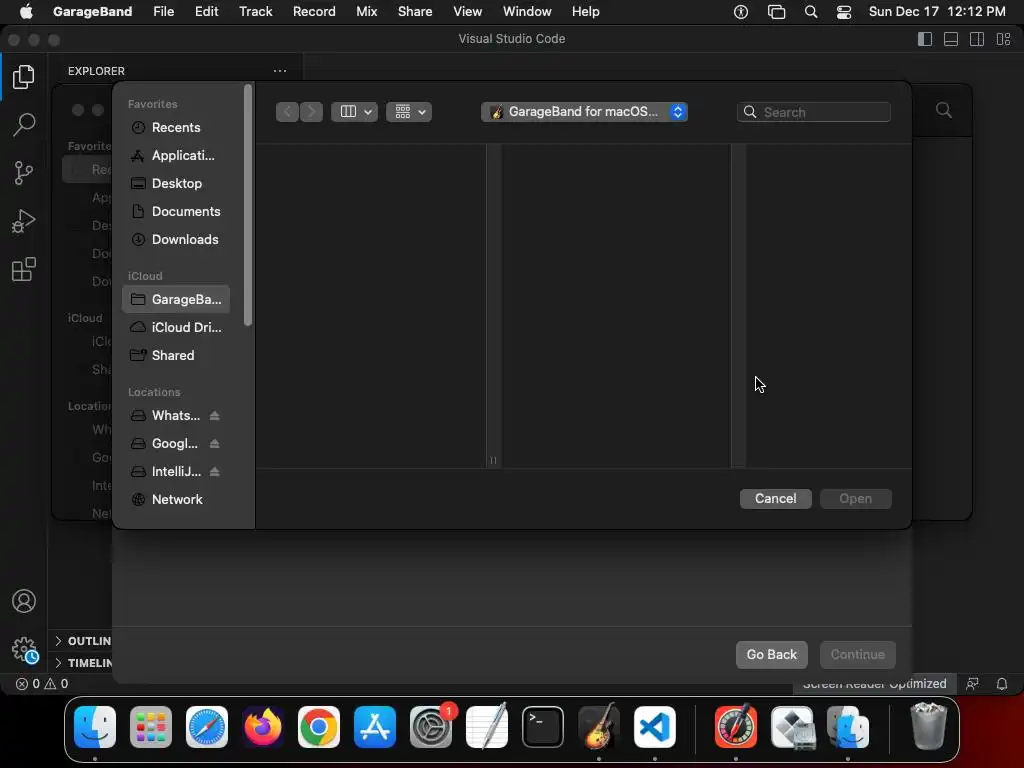Open Spotlight search in menu bar
1024x768 pixels.
tap(810, 12)
